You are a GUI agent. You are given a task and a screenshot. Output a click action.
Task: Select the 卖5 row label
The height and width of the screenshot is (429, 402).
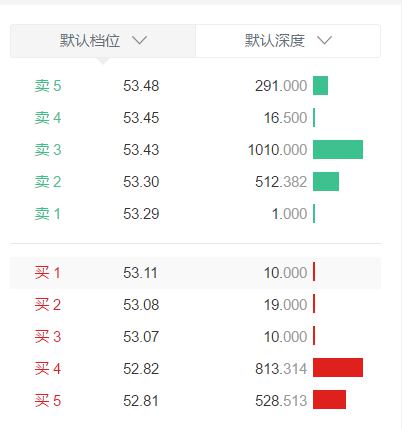(x=48, y=86)
